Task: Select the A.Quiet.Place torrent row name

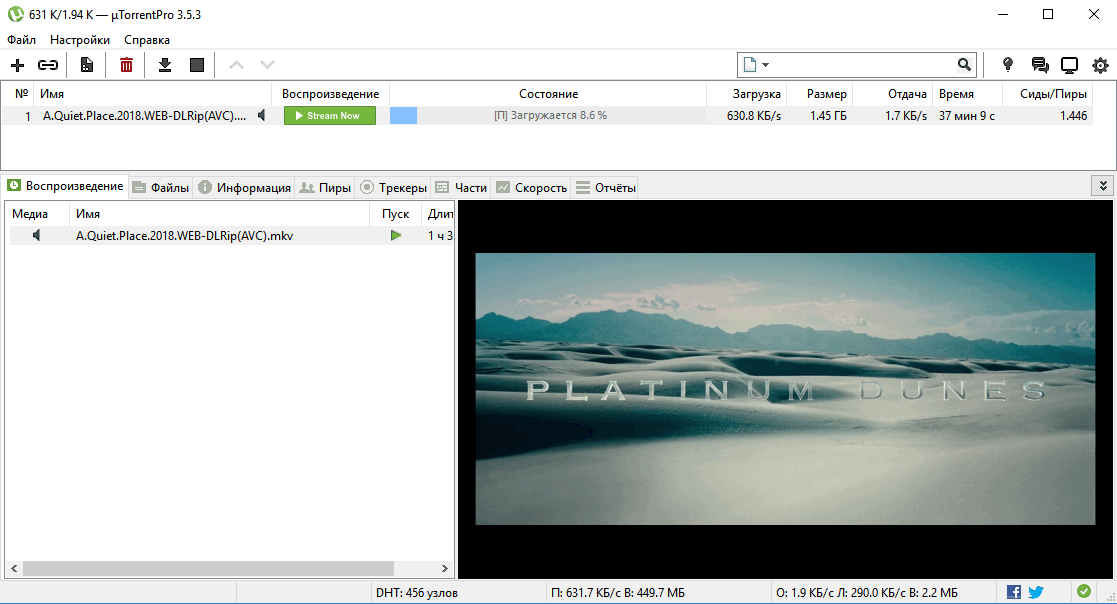Action: [145, 115]
